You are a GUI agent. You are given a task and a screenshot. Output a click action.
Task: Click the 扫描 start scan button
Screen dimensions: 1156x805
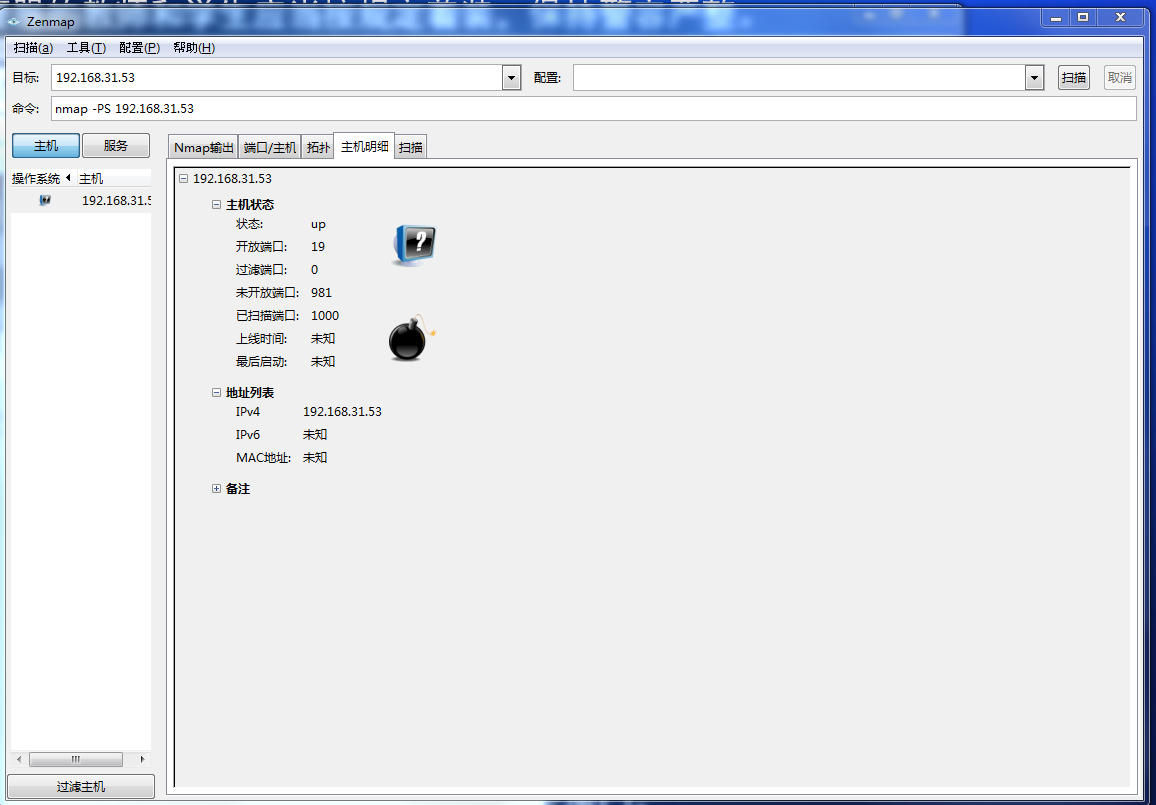1073,77
